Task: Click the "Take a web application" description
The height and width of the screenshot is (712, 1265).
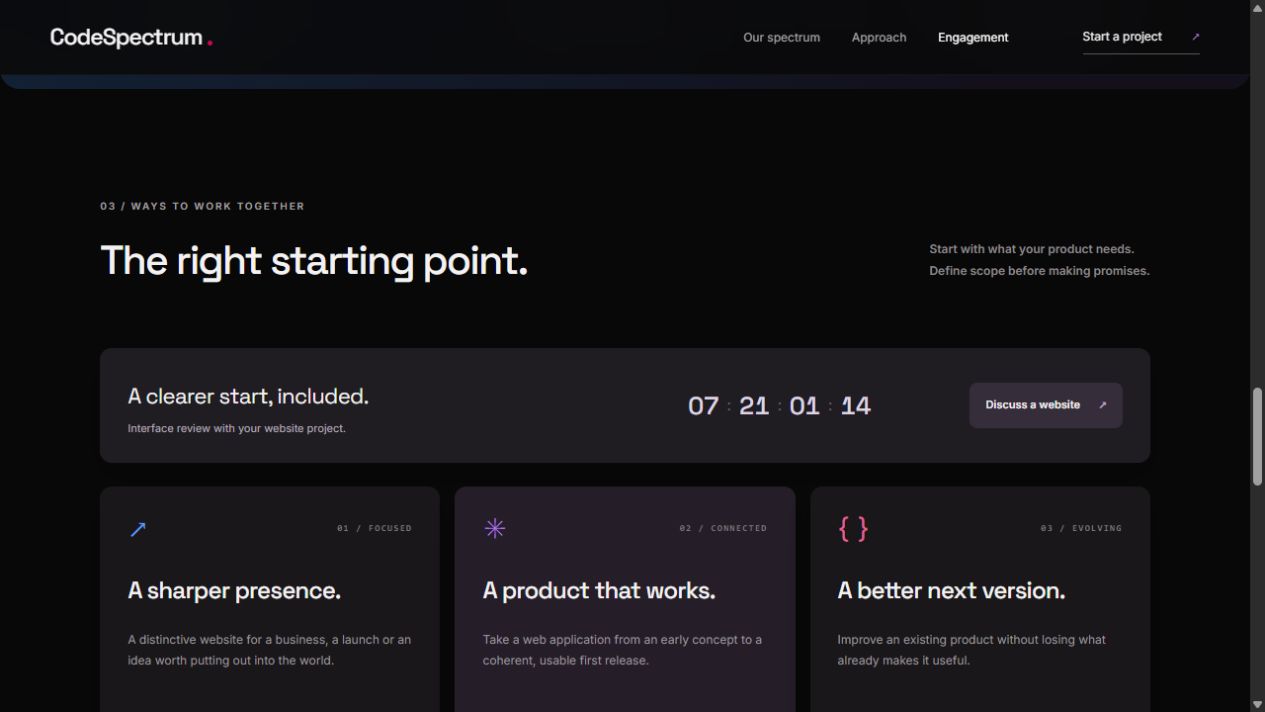Action: click(622, 650)
